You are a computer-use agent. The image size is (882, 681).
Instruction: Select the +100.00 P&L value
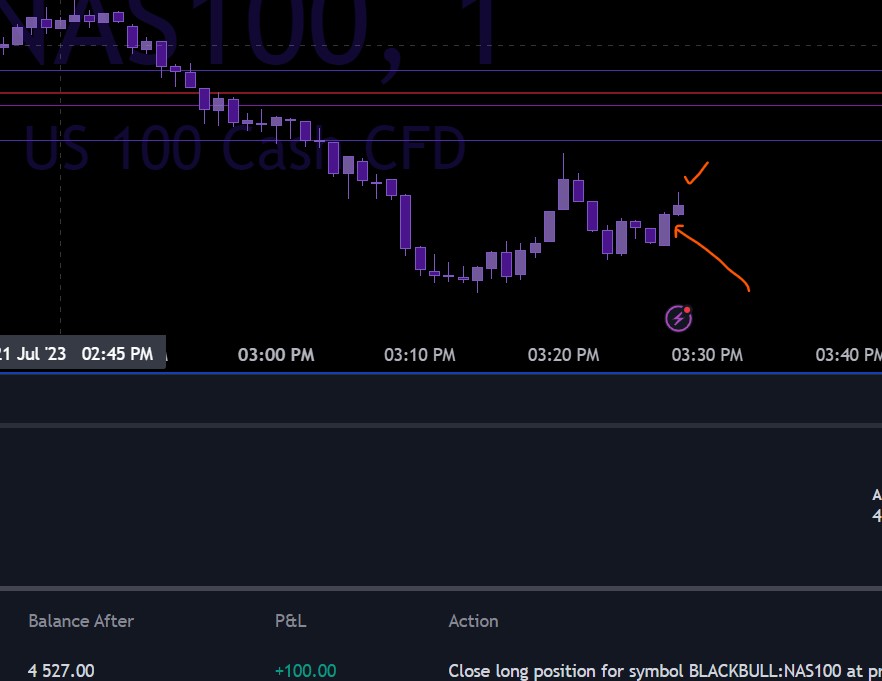tap(305, 670)
